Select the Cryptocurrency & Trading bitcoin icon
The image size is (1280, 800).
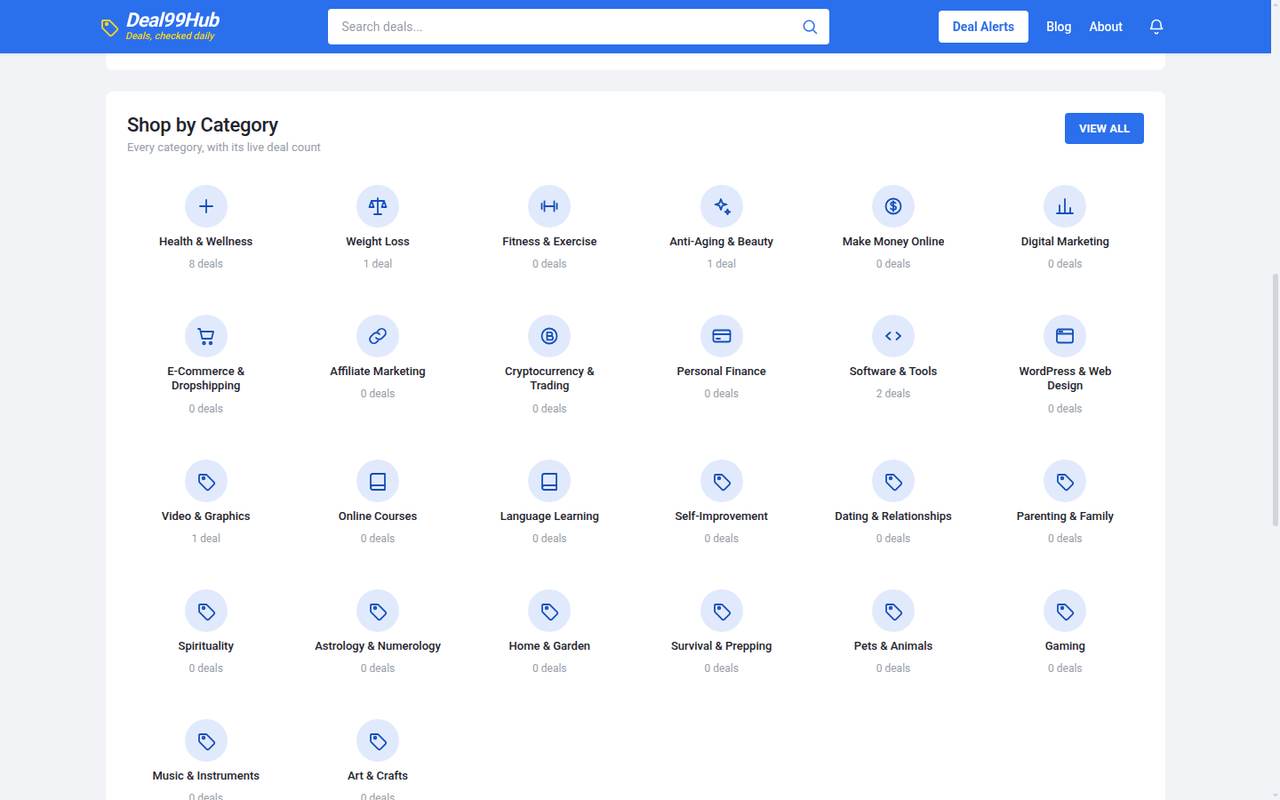(x=549, y=336)
